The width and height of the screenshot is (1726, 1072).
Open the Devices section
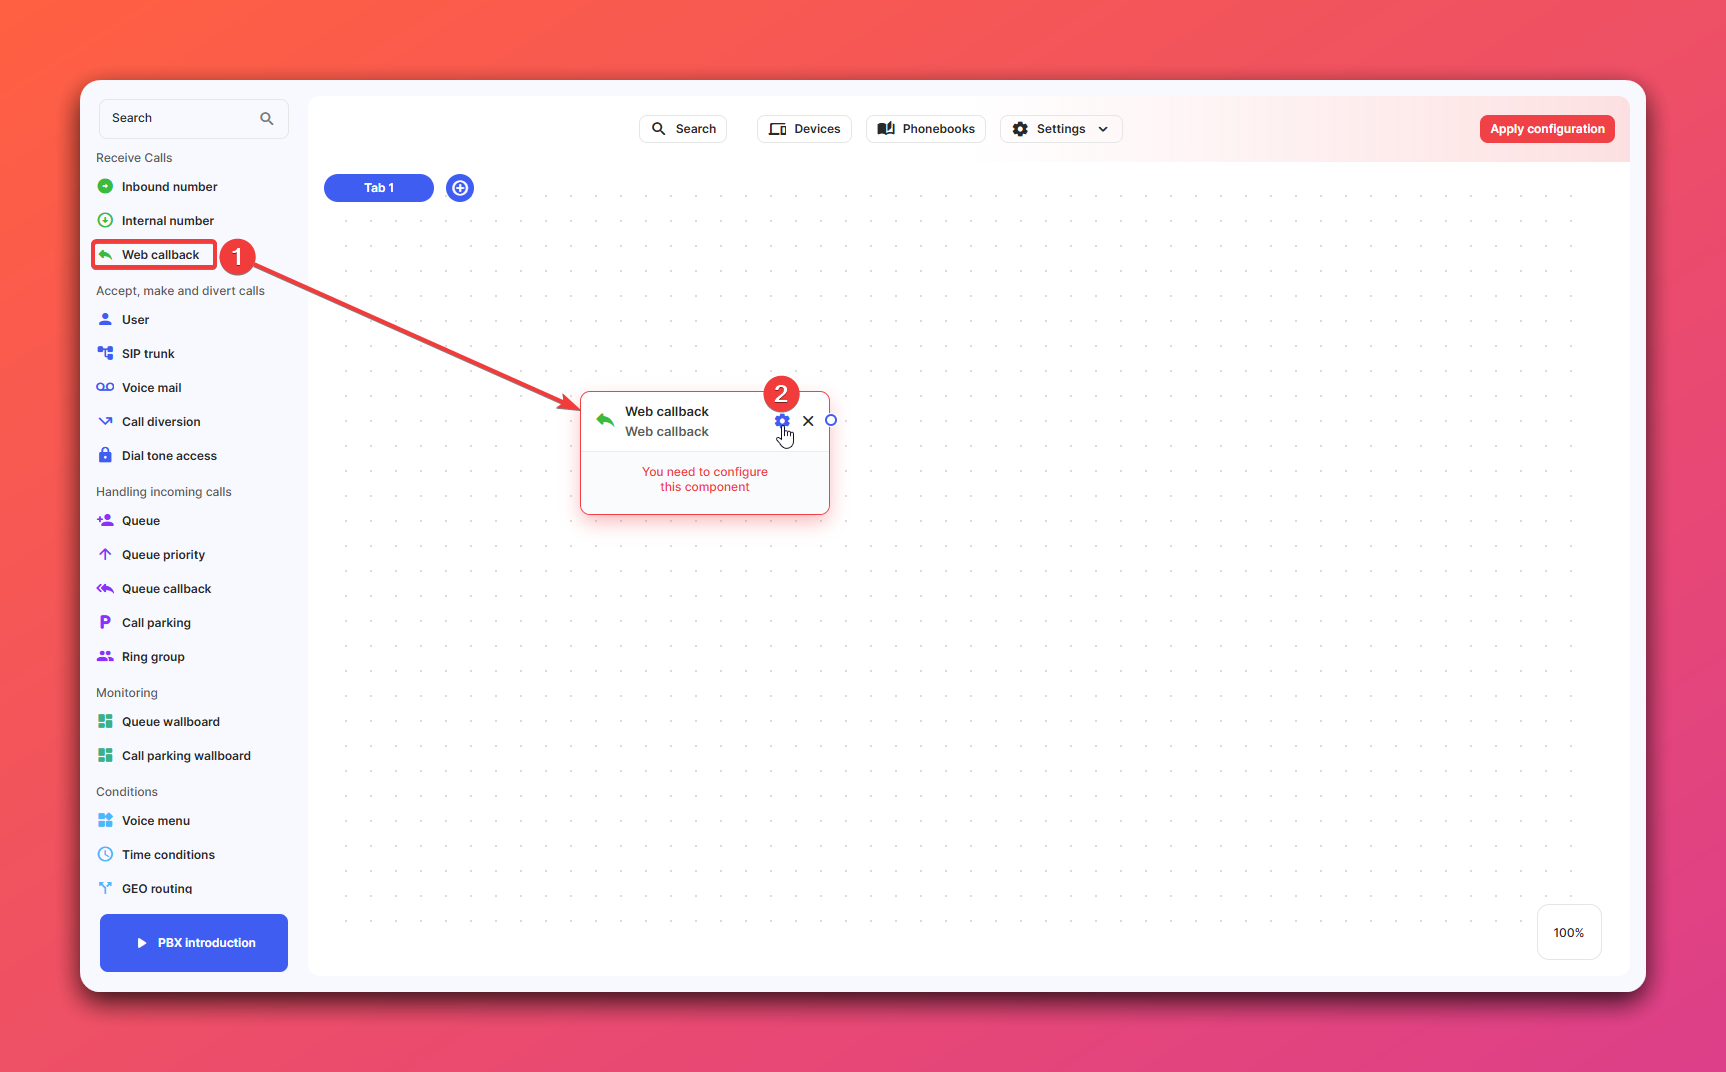(804, 129)
